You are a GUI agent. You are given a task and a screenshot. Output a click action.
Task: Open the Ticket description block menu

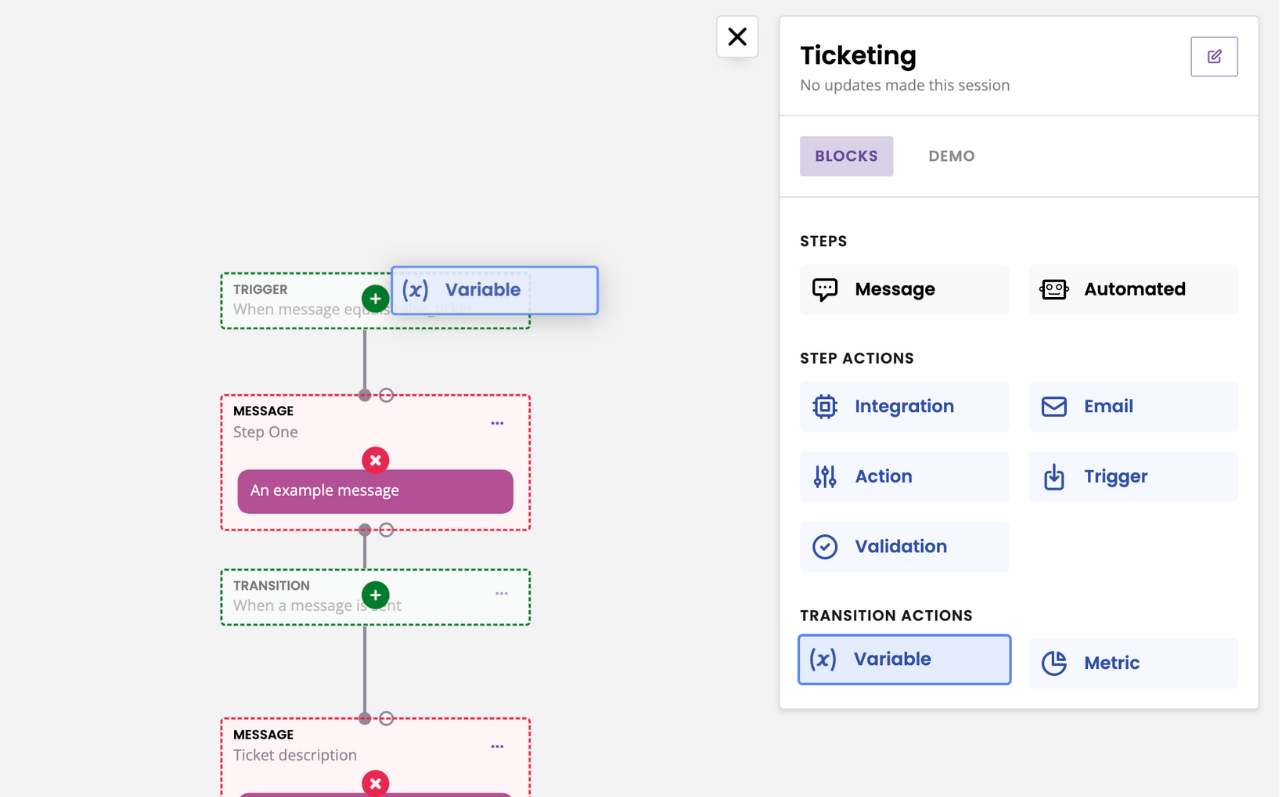point(497,745)
